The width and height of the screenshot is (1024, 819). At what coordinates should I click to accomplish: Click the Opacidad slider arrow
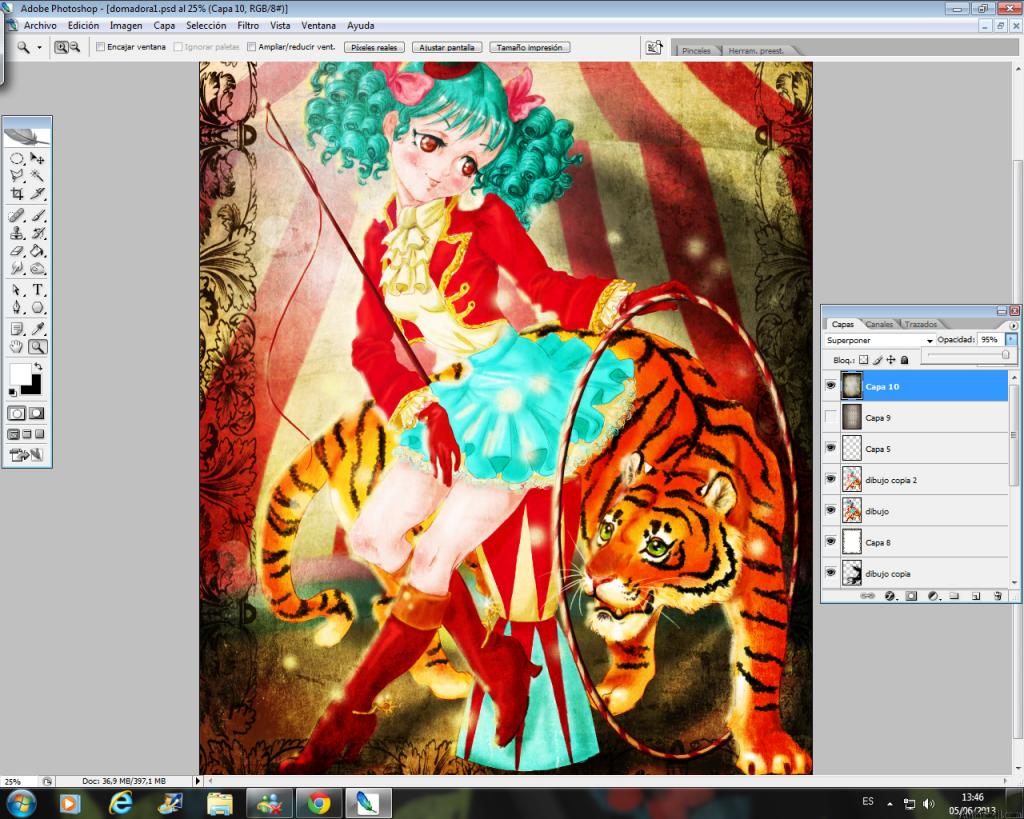pyautogui.click(x=1011, y=340)
